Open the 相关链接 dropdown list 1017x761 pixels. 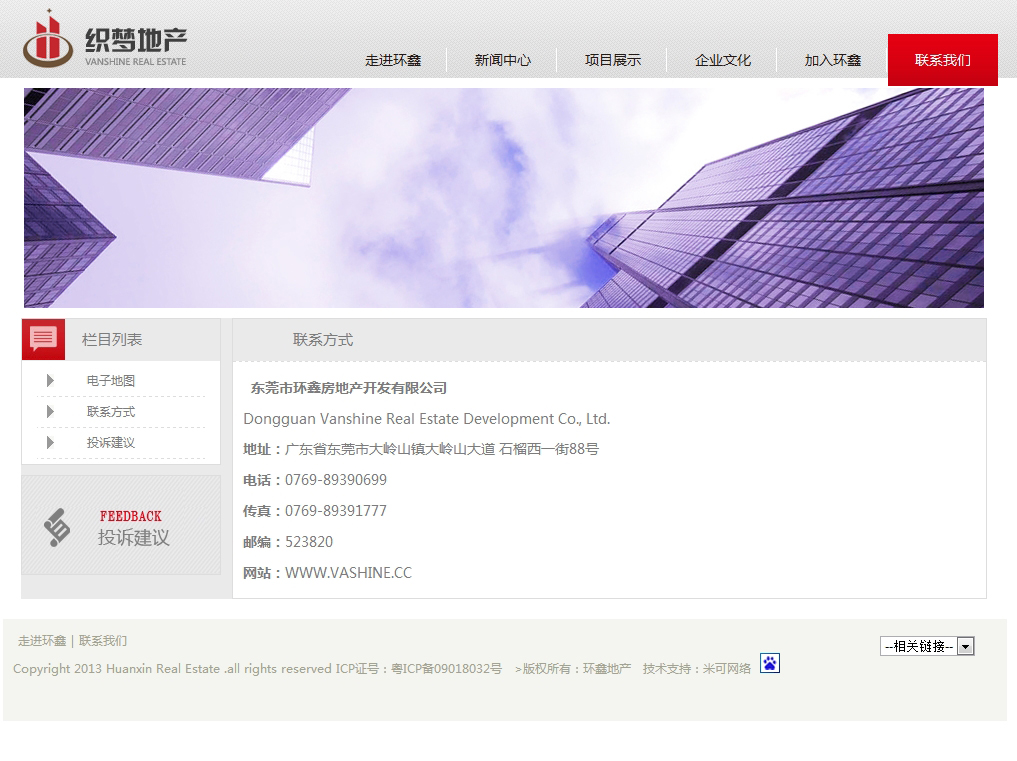pyautogui.click(x=927, y=646)
